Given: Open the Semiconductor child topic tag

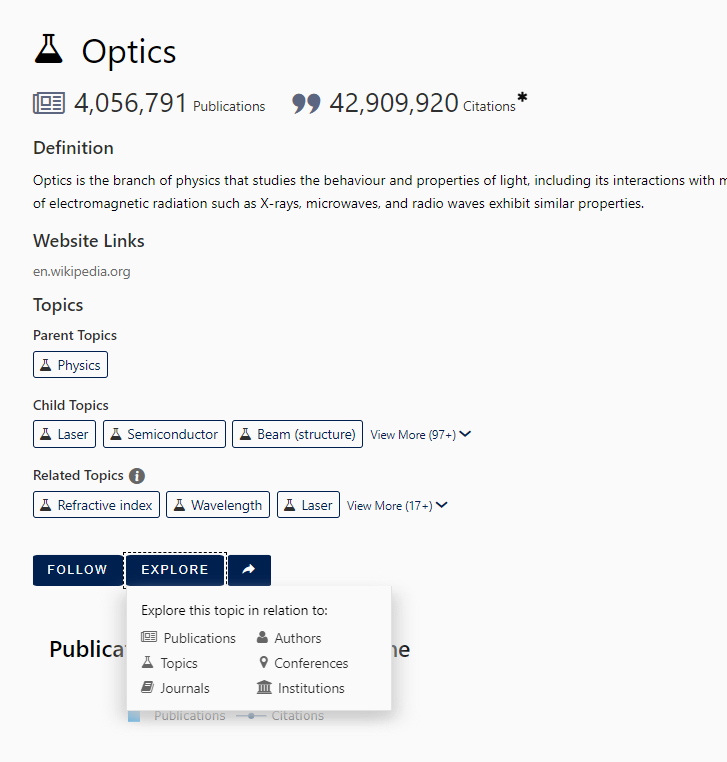Looking at the screenshot, I should (x=164, y=434).
